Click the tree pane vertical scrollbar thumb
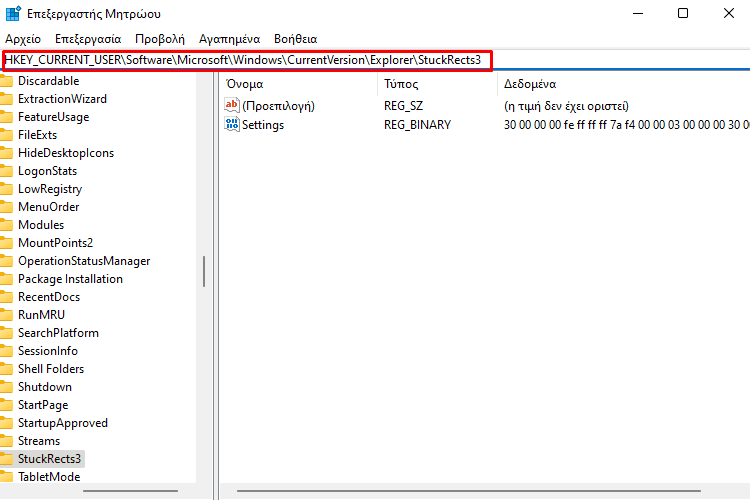This screenshot has width=750, height=500. point(204,271)
